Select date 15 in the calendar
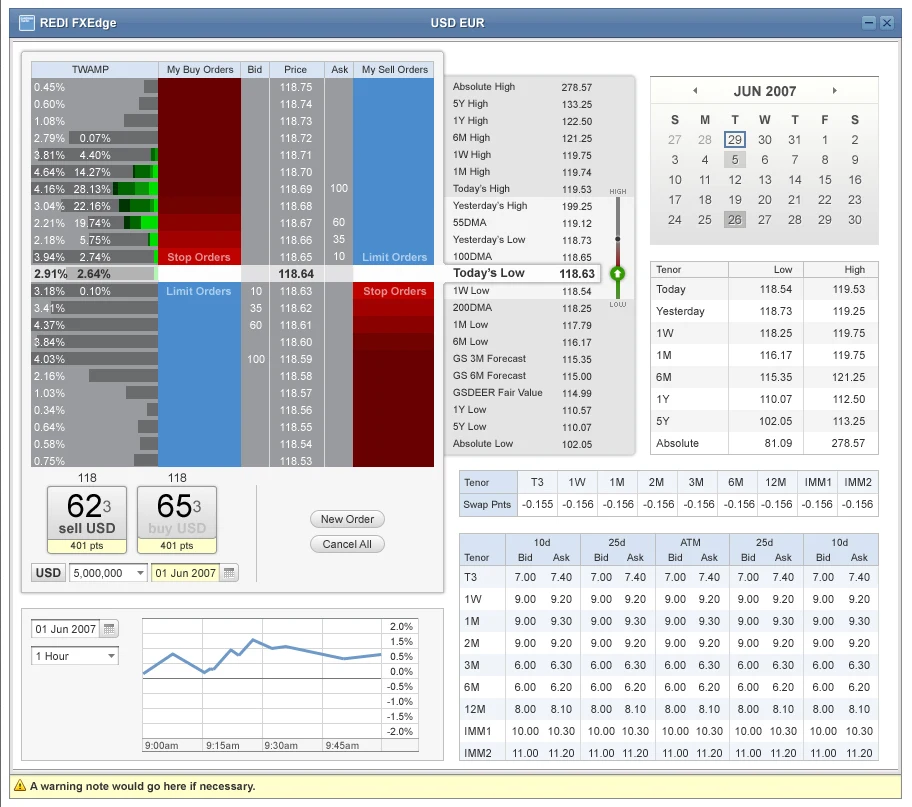Image resolution: width=912 pixels, height=807 pixels. coord(825,180)
